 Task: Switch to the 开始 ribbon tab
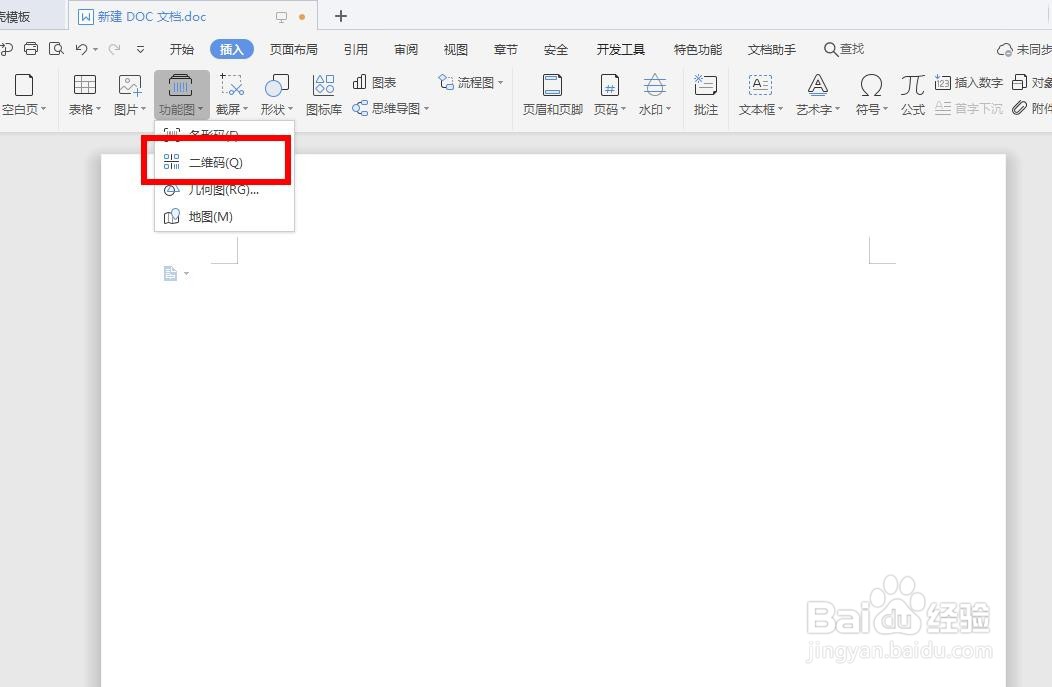pos(182,49)
